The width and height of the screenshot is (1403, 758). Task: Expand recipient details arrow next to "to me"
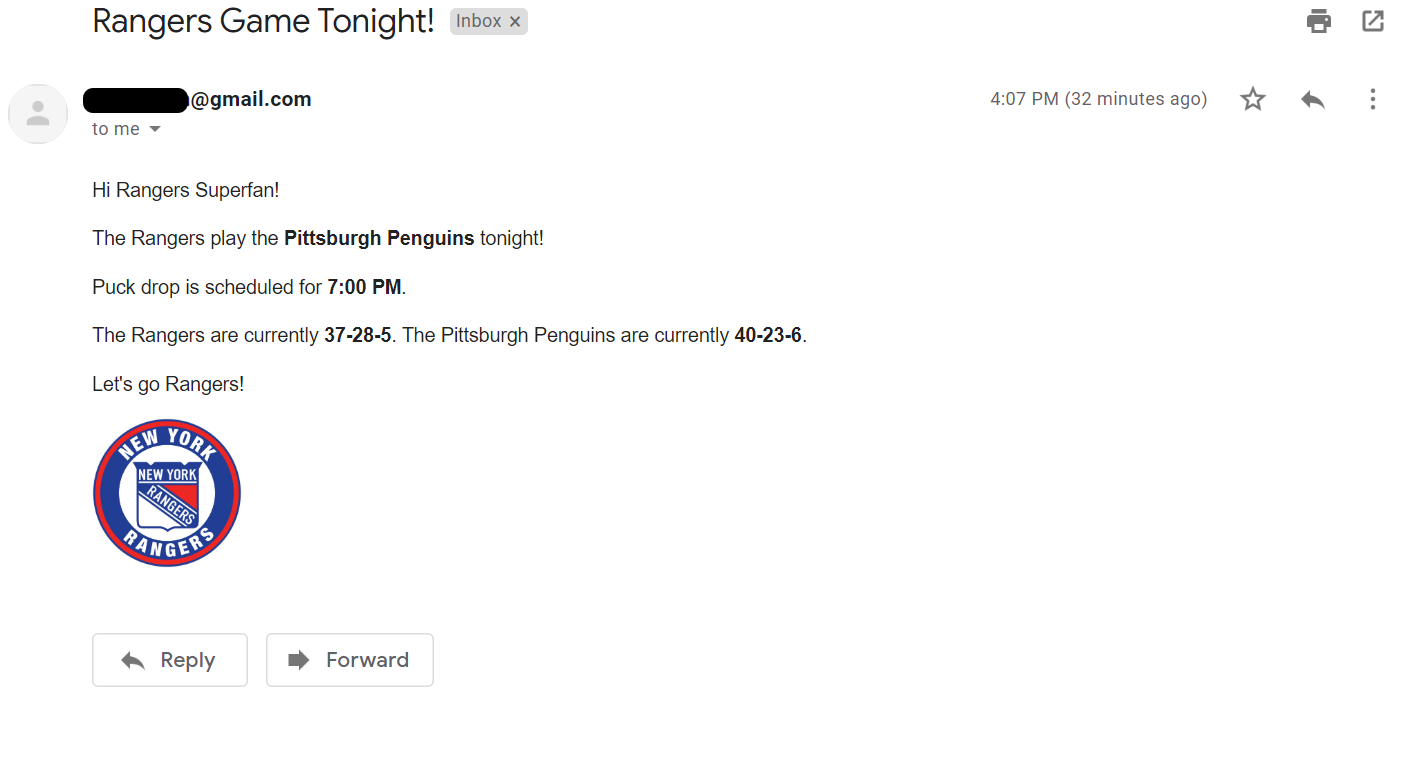tap(155, 130)
